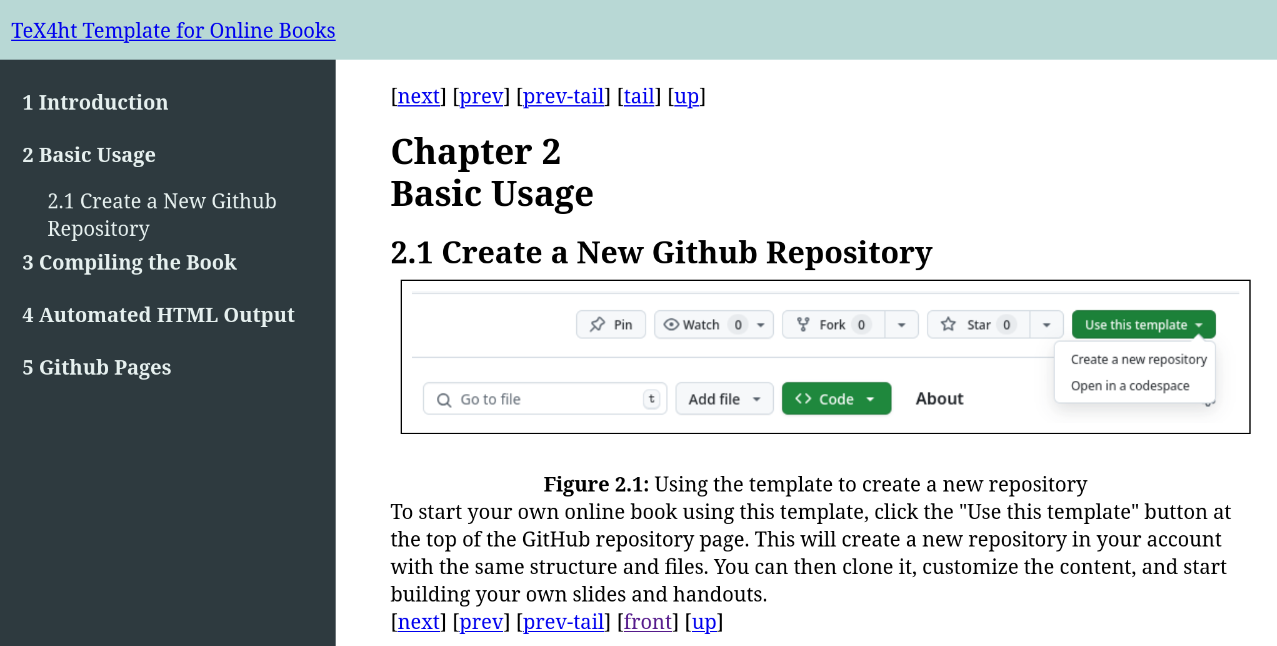The image size is (1277, 646).
Task: Open the green Code dropdown in the figure
Action: [x=836, y=399]
